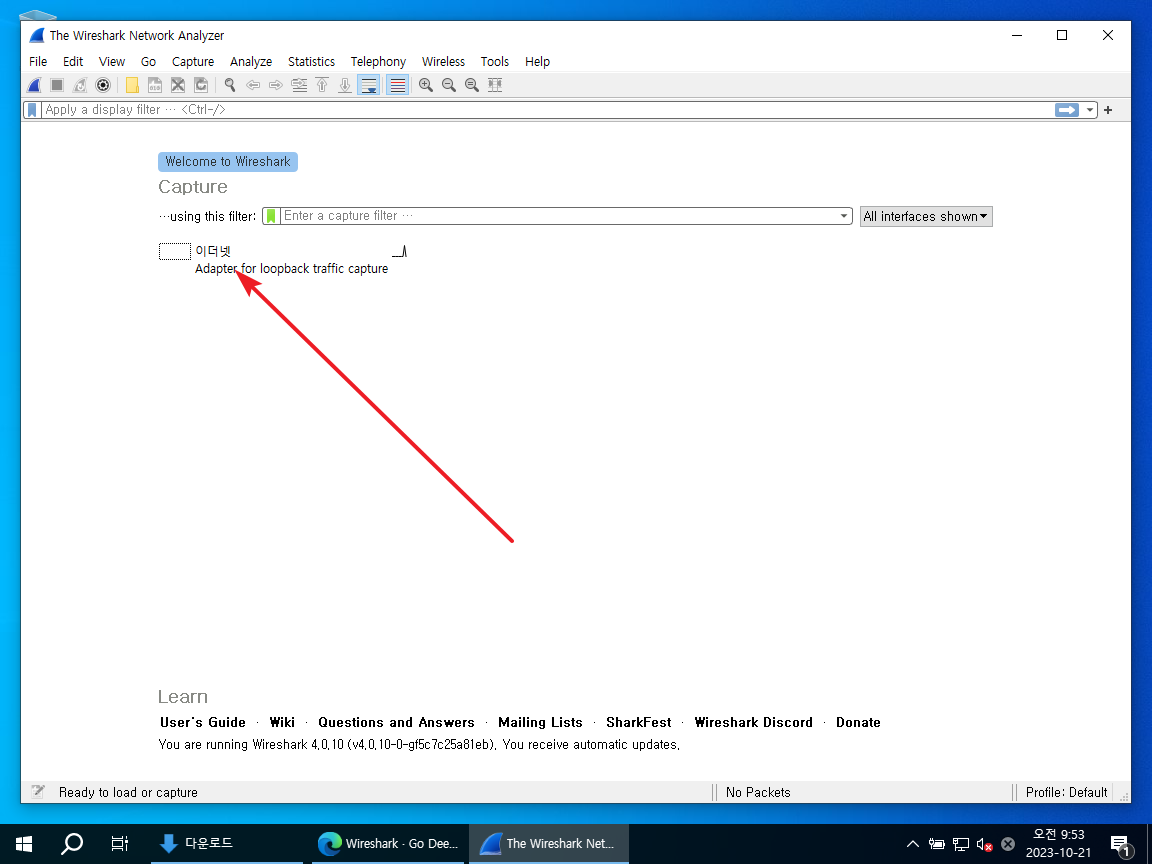Restart the current capture icon
Screen dimensions: 1152x864
click(79, 85)
